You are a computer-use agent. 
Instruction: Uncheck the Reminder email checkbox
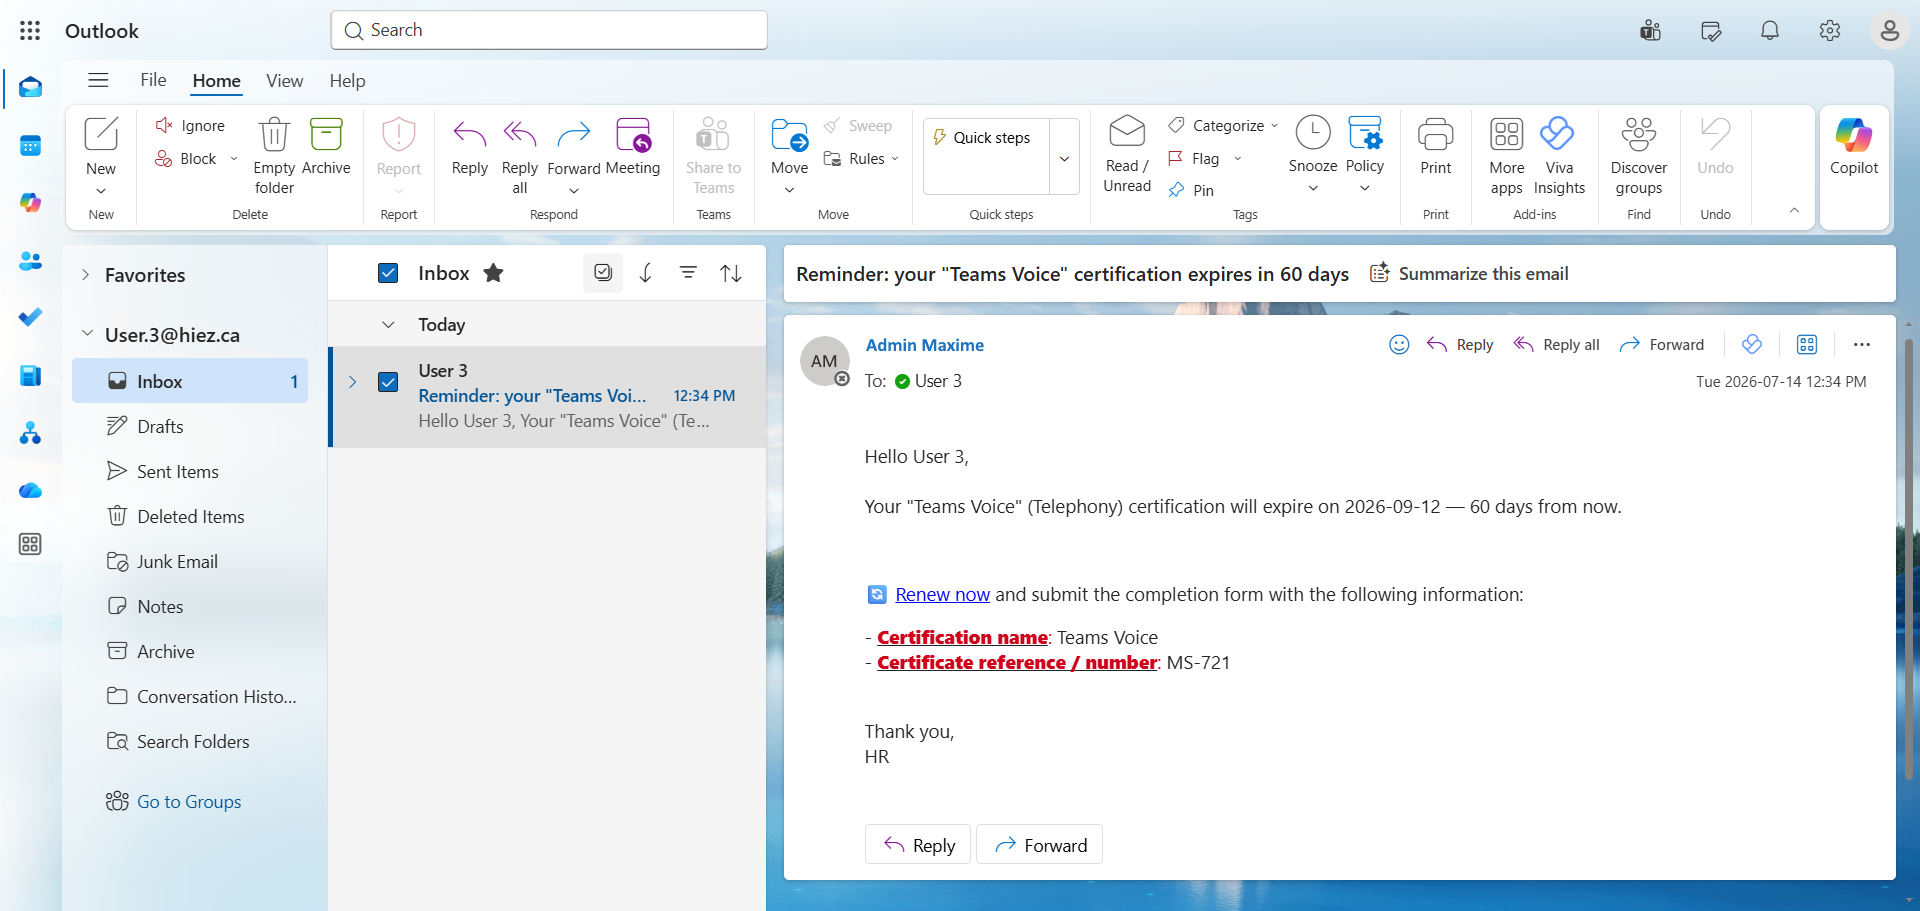tap(389, 382)
